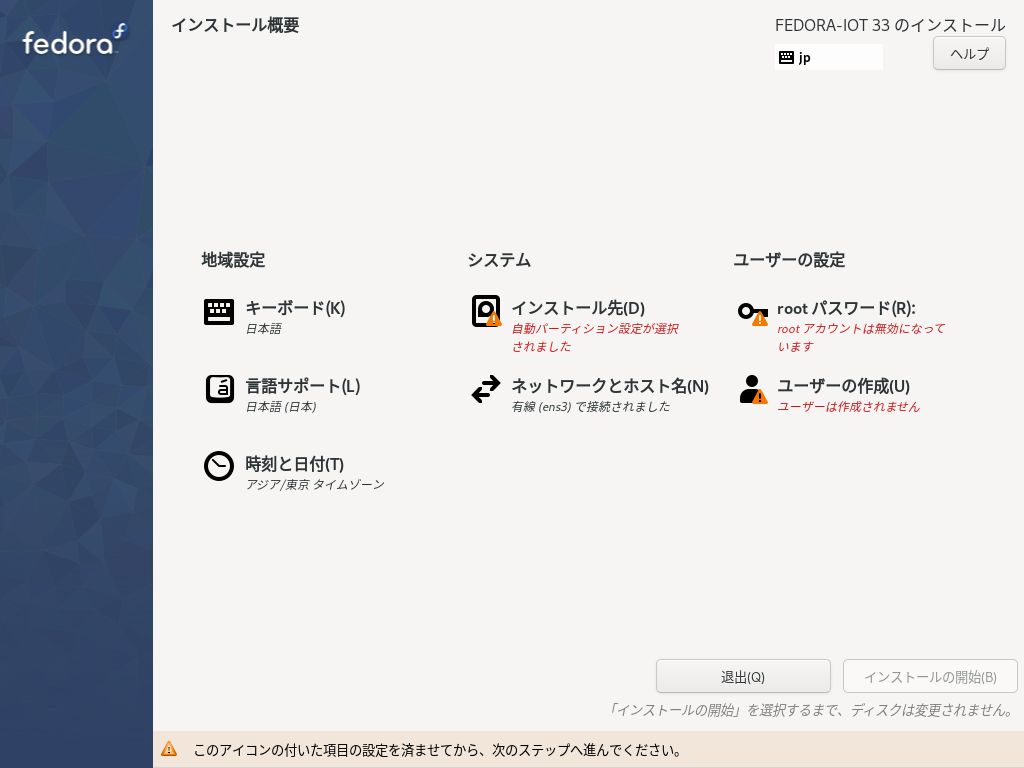Image resolution: width=1024 pixels, height=768 pixels.
Task: Click the key icon for root パスワード(R)
Action: pyautogui.click(x=752, y=313)
